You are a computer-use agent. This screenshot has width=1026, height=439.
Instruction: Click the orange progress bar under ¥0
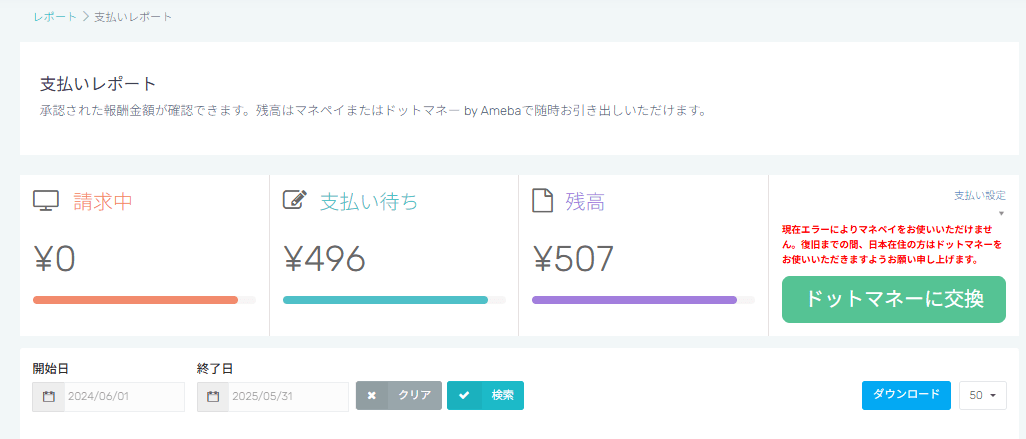pyautogui.click(x=136, y=299)
